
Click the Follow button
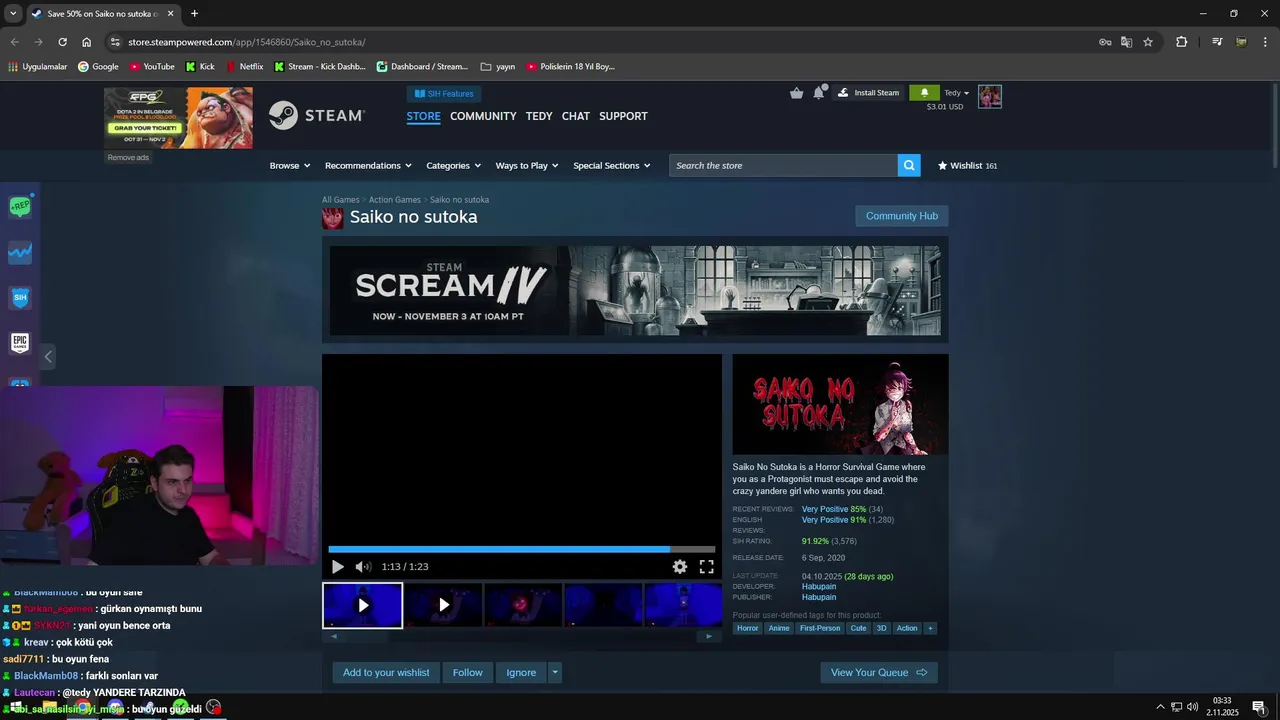pos(468,673)
